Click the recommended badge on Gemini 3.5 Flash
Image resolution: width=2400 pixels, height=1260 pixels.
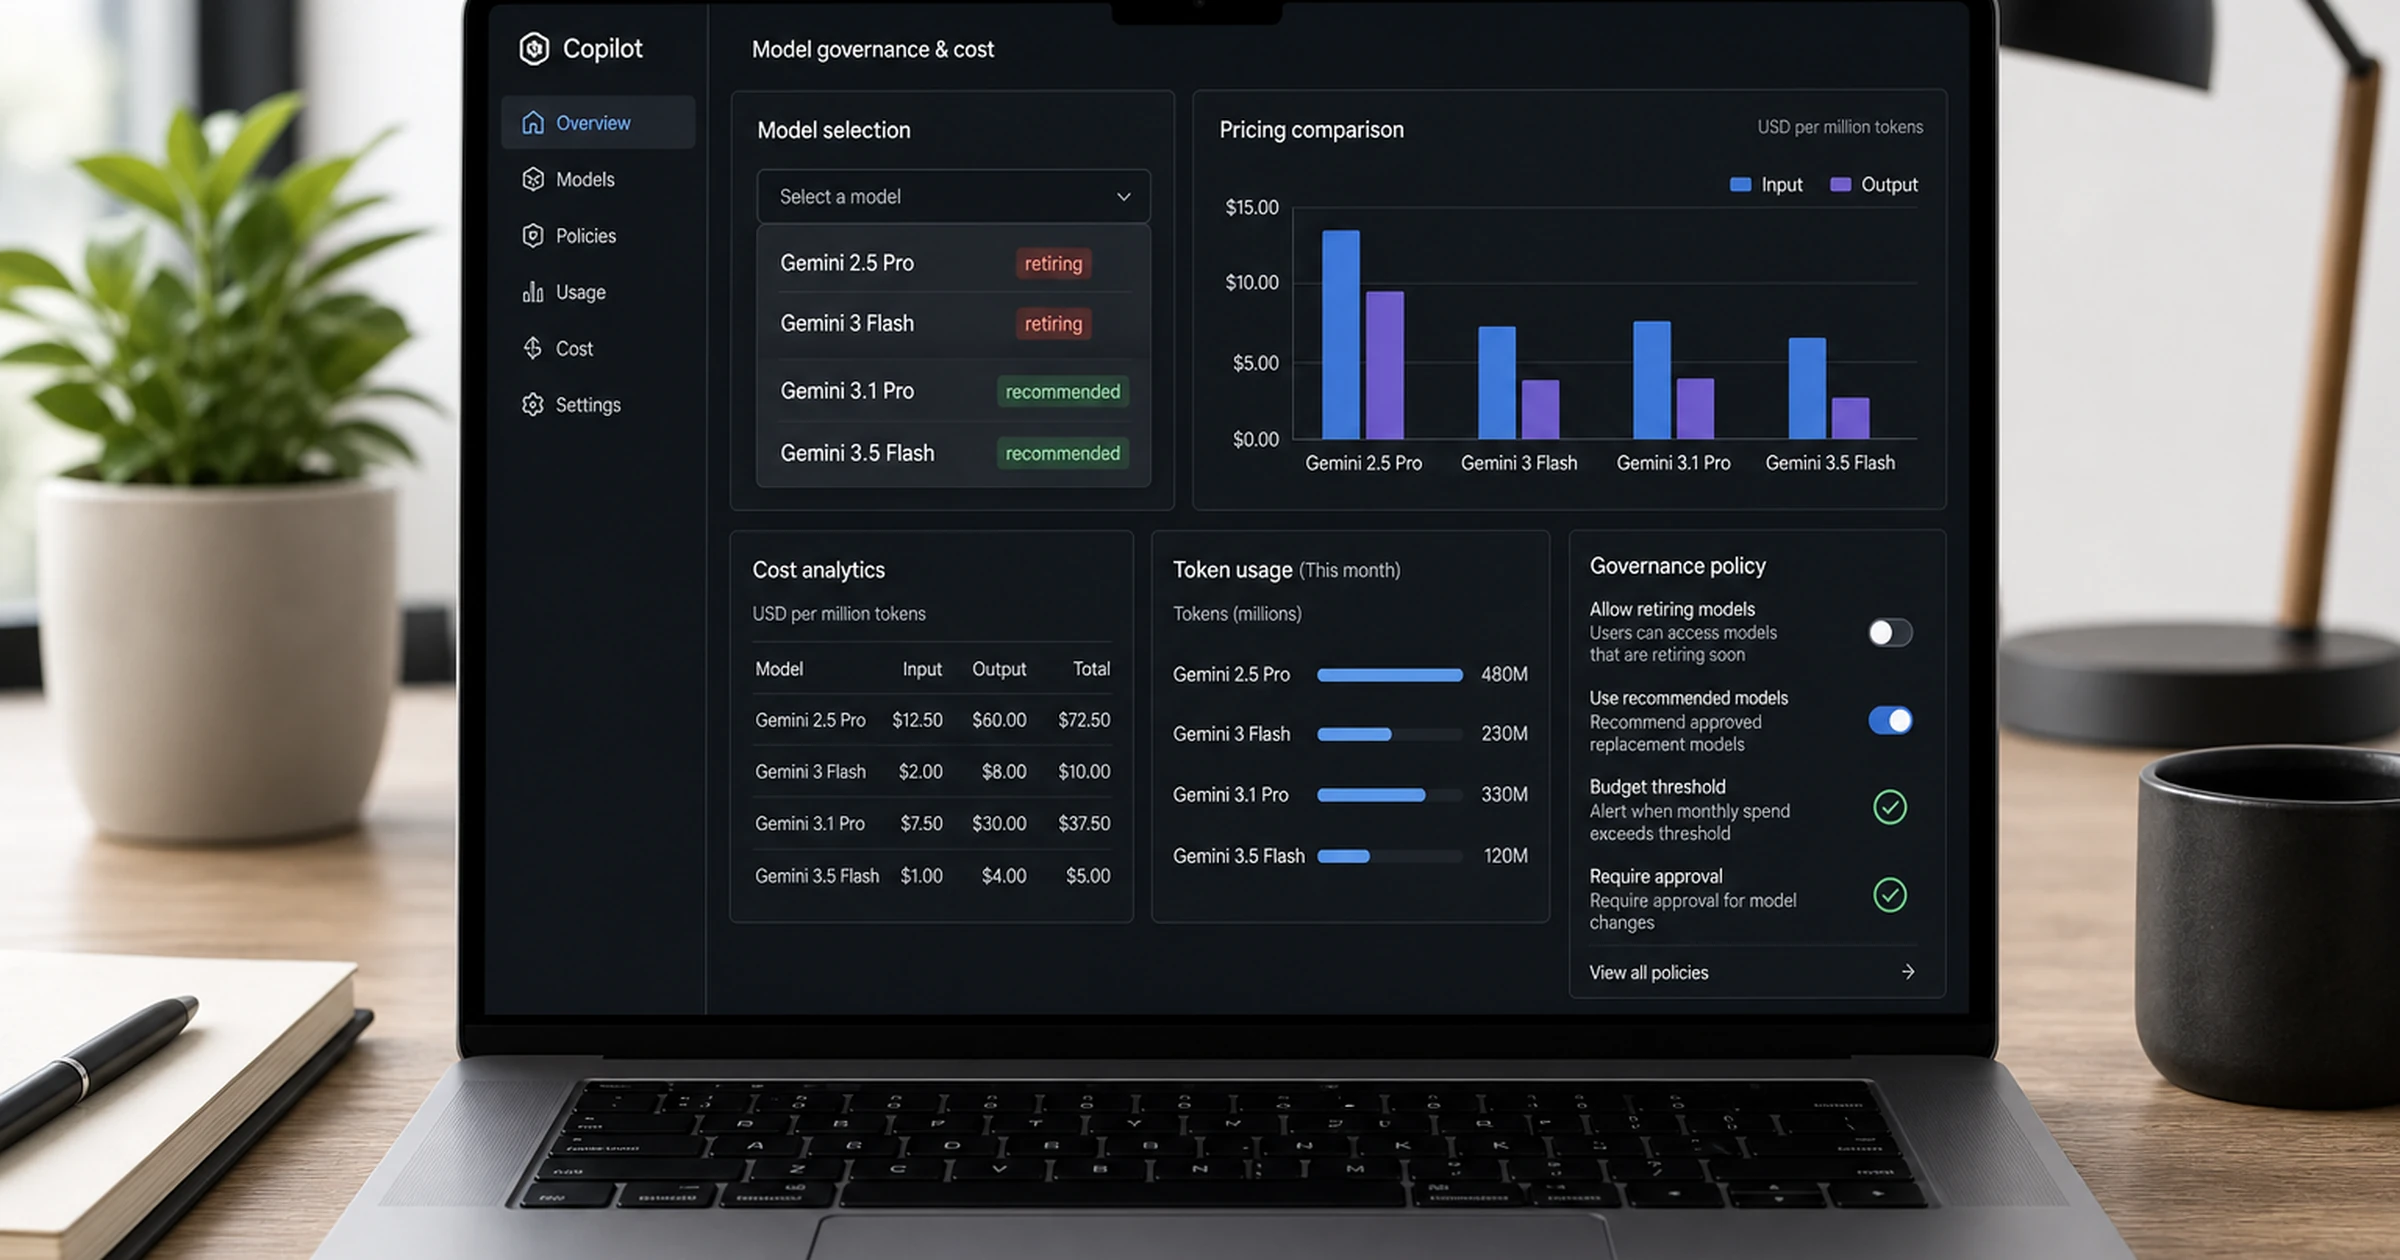(x=1062, y=453)
